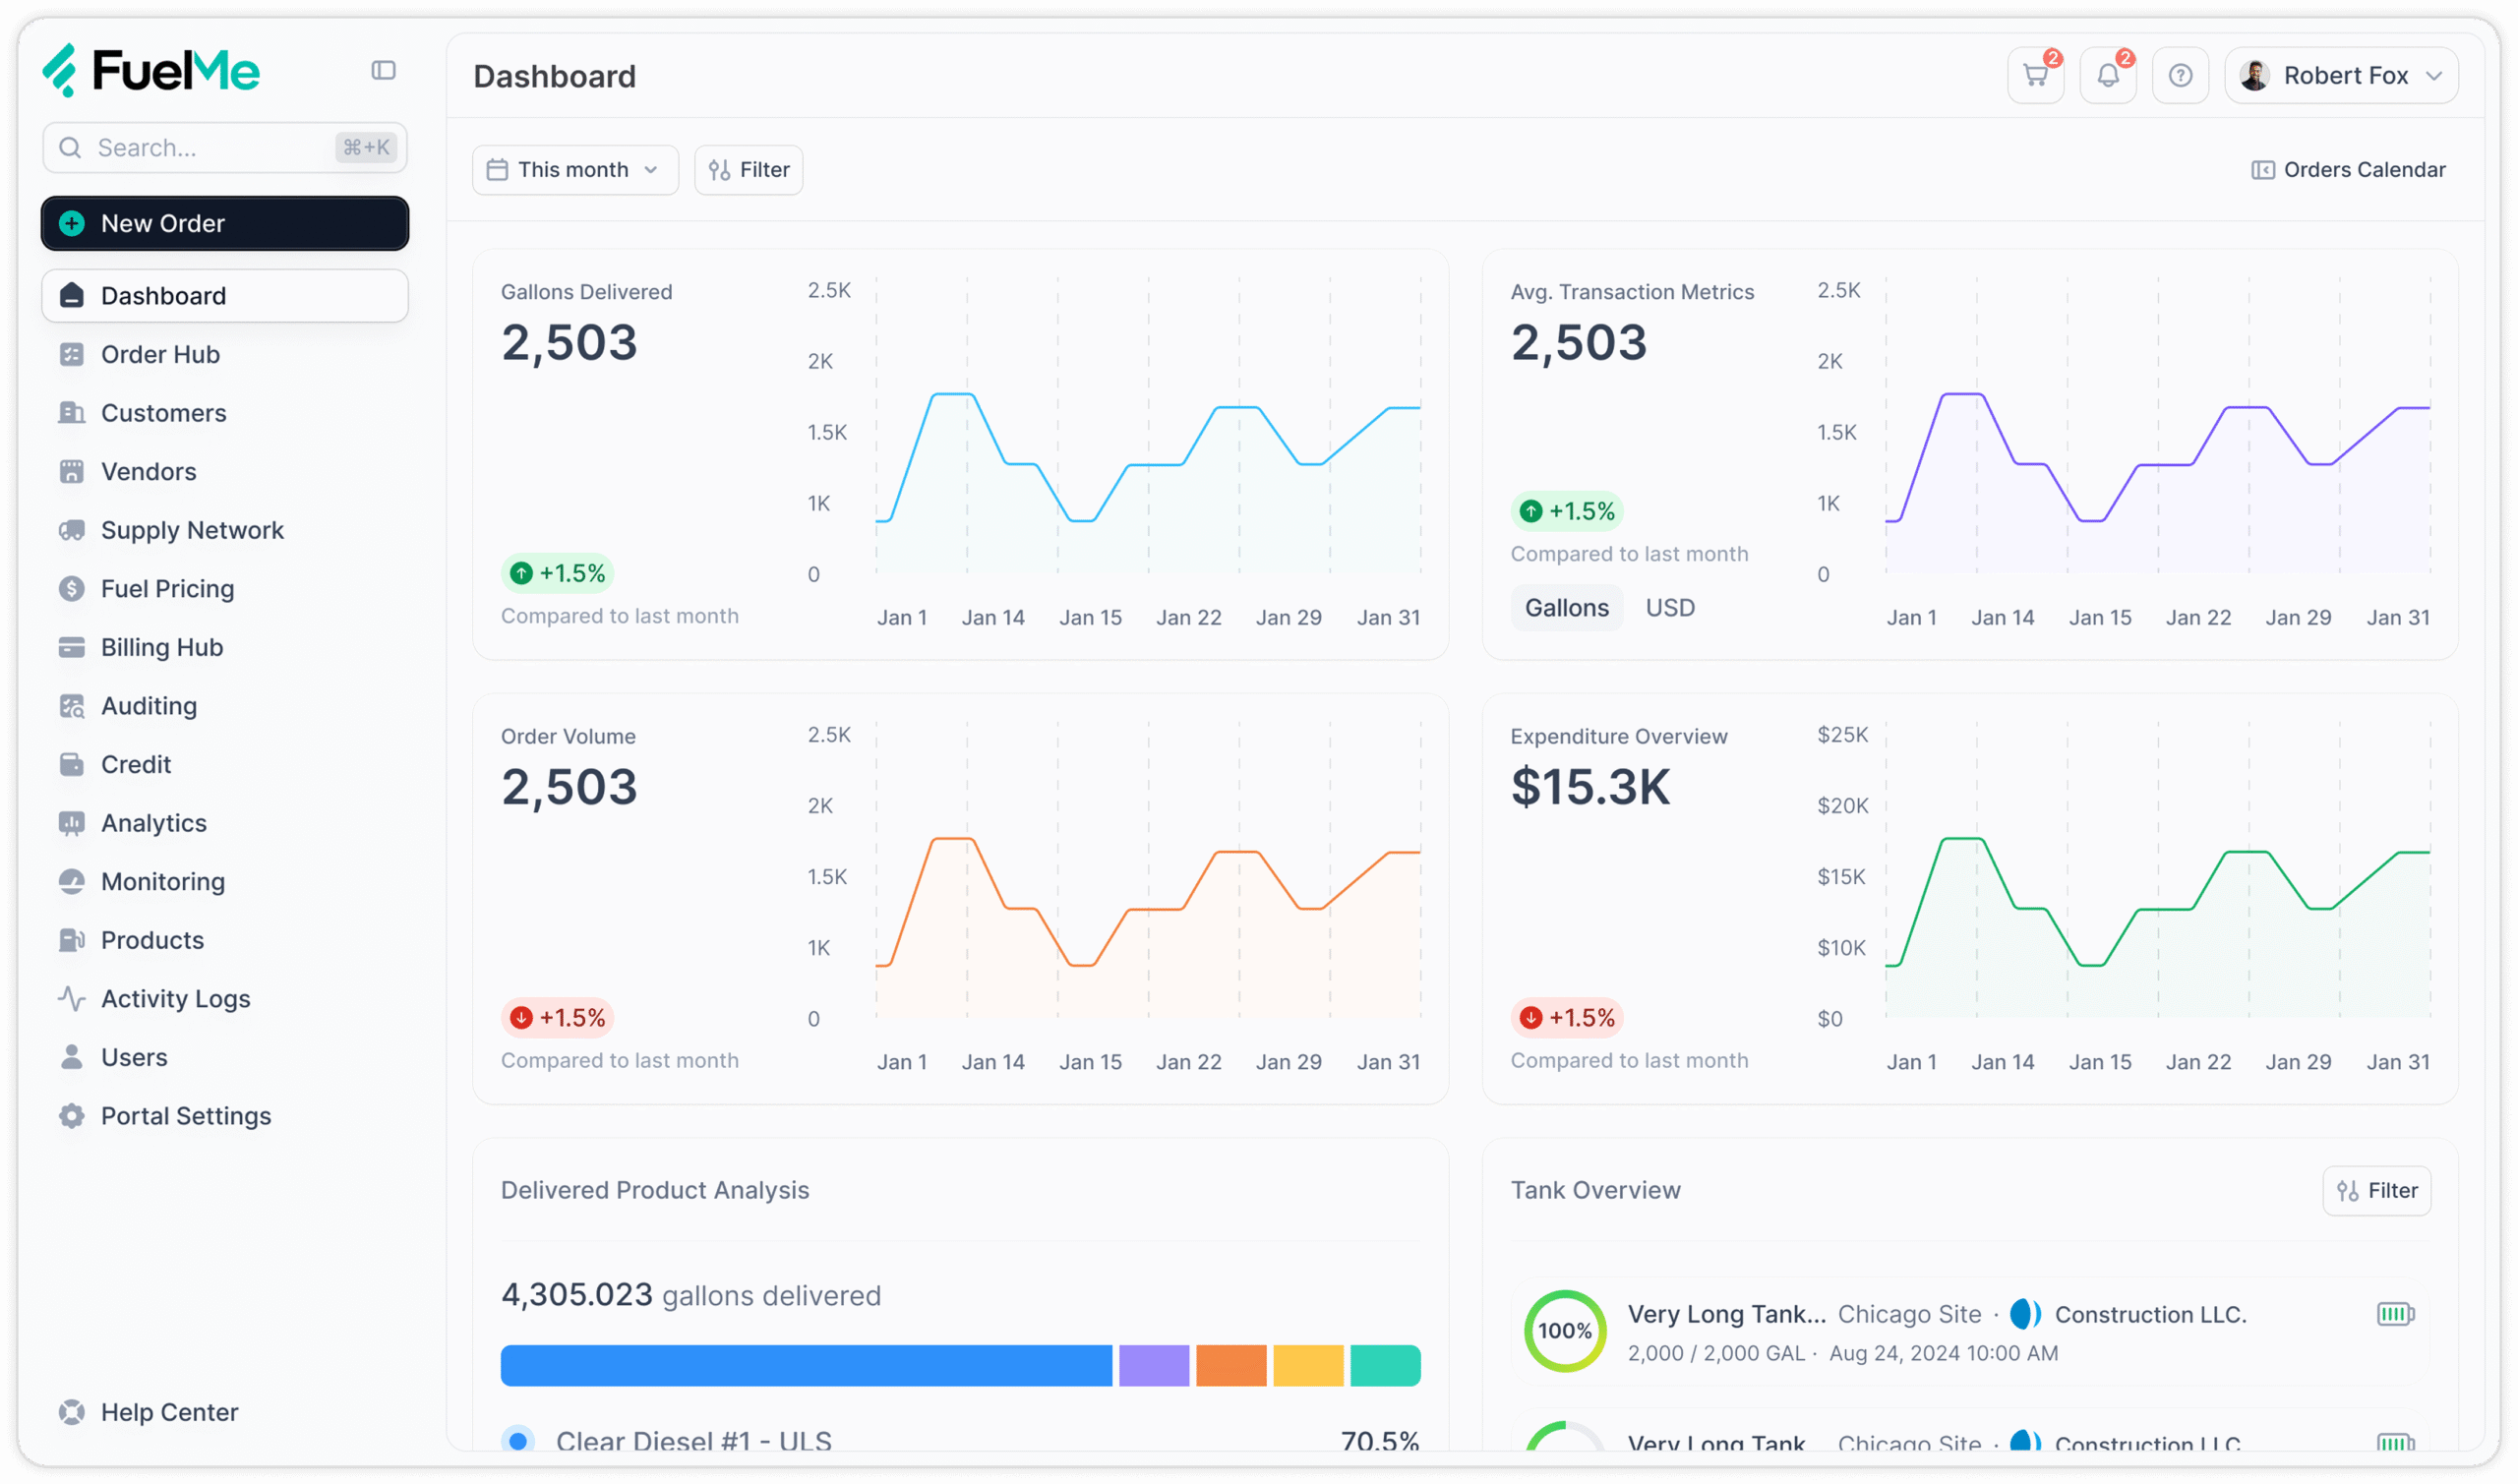Collapse sidebar using panel icon
This screenshot has width=2518, height=1484.
[383, 70]
